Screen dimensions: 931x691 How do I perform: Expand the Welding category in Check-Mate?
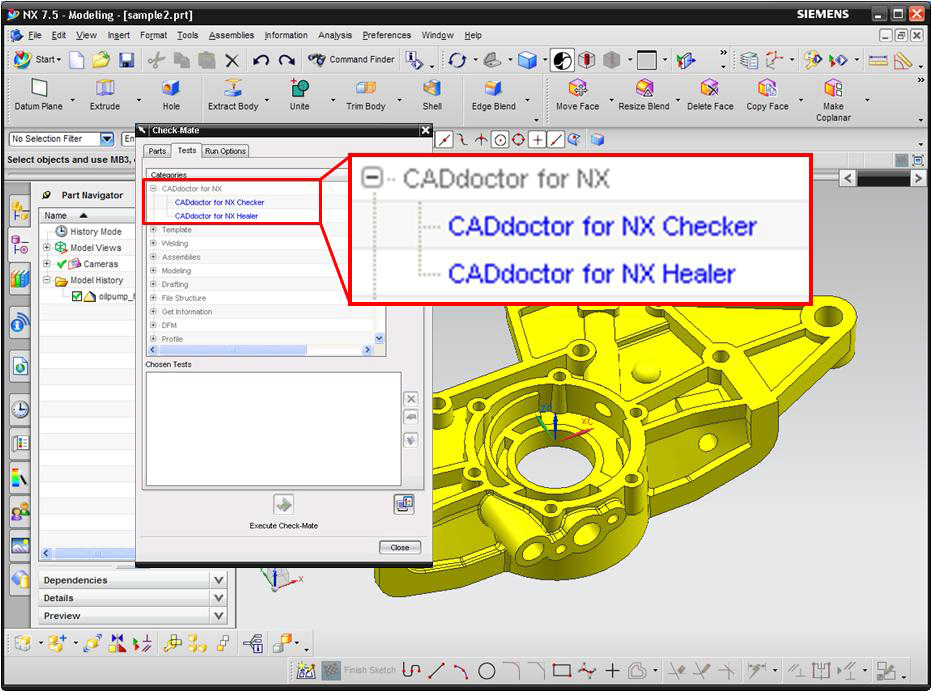pos(153,243)
